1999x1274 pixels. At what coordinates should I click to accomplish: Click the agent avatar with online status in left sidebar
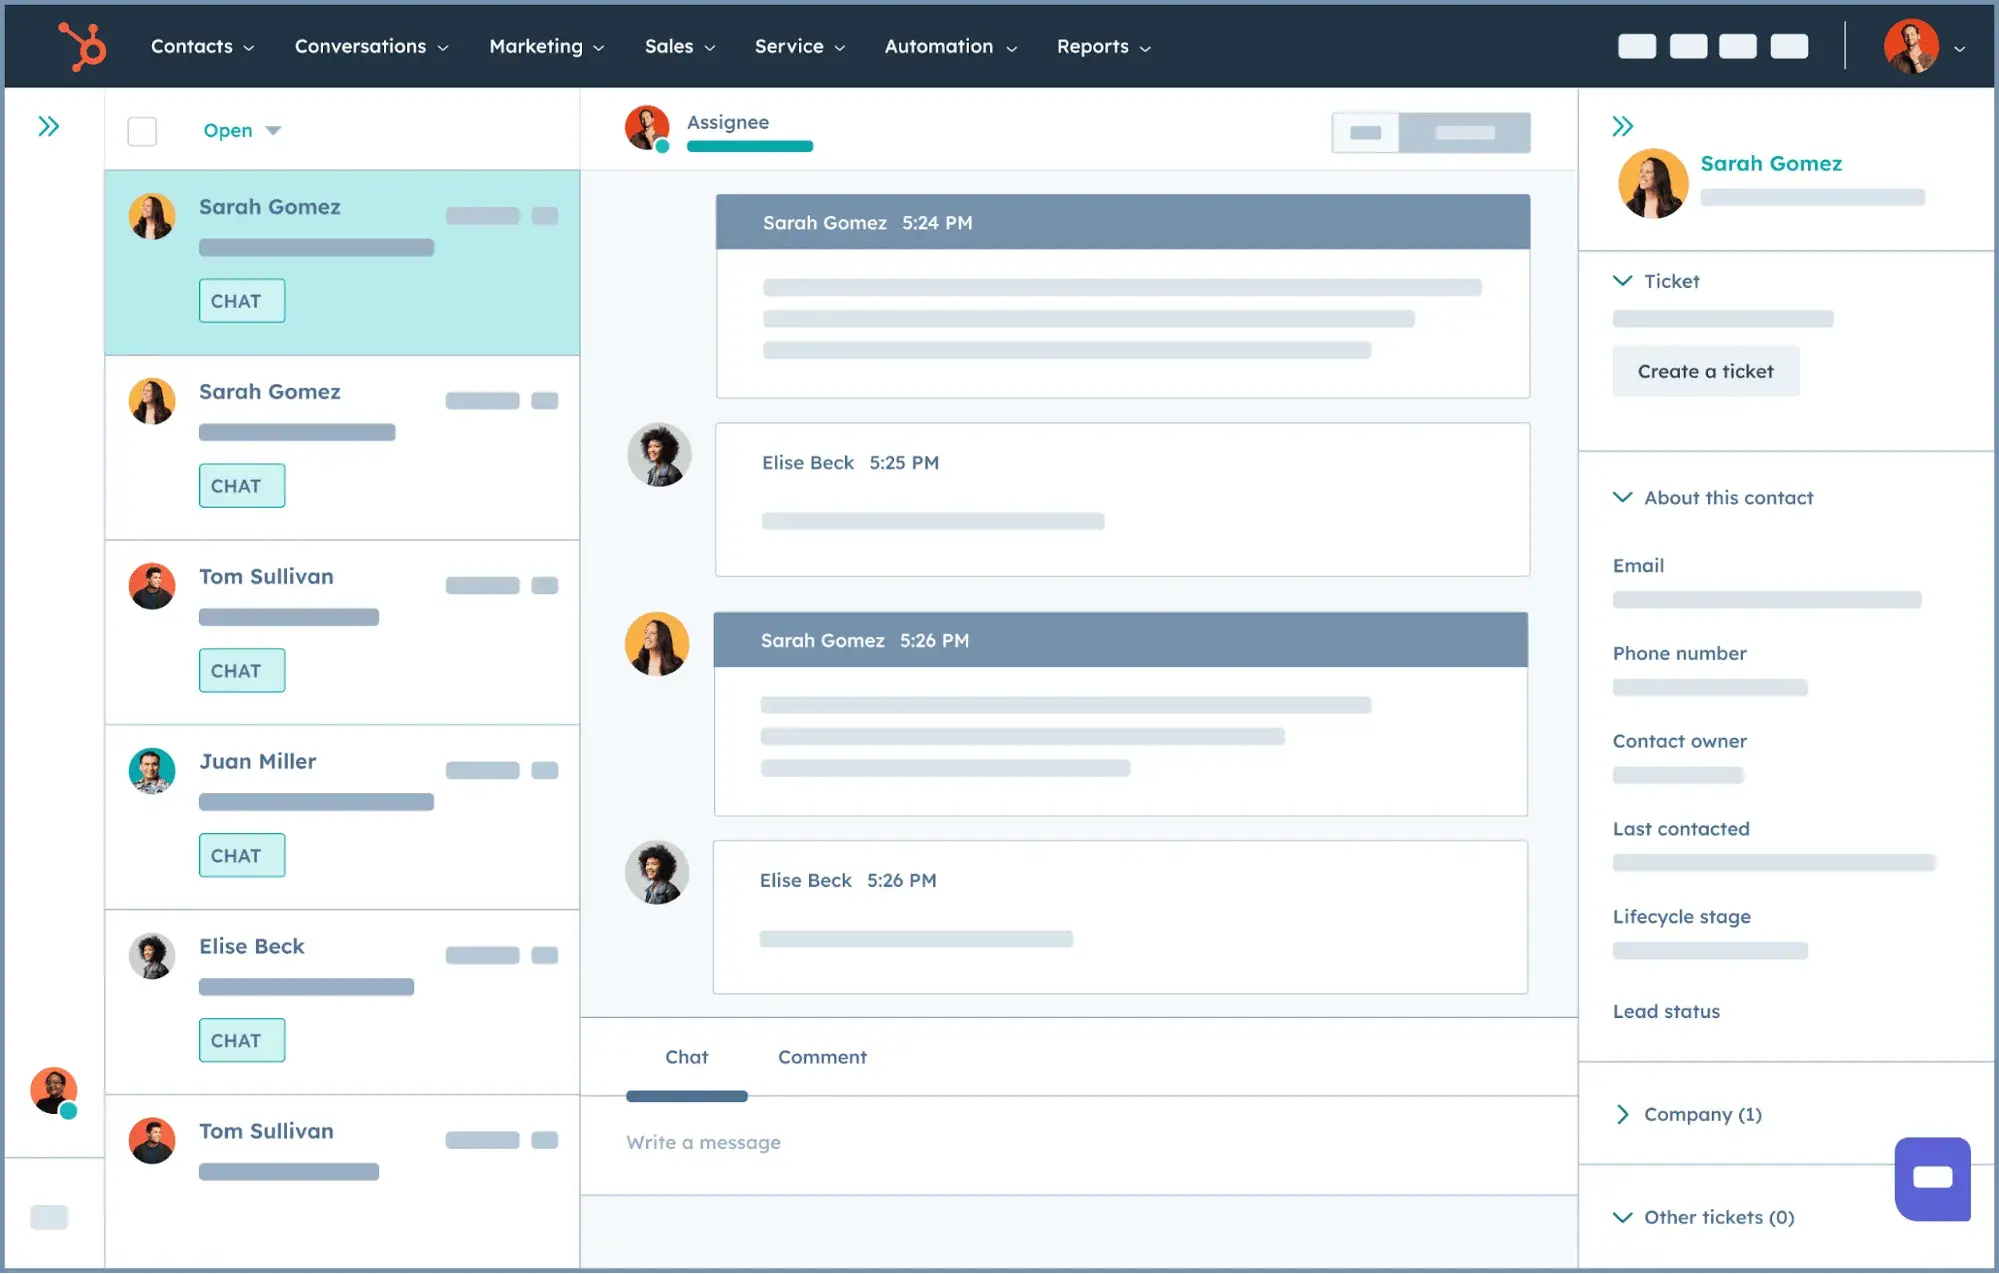coord(54,1091)
